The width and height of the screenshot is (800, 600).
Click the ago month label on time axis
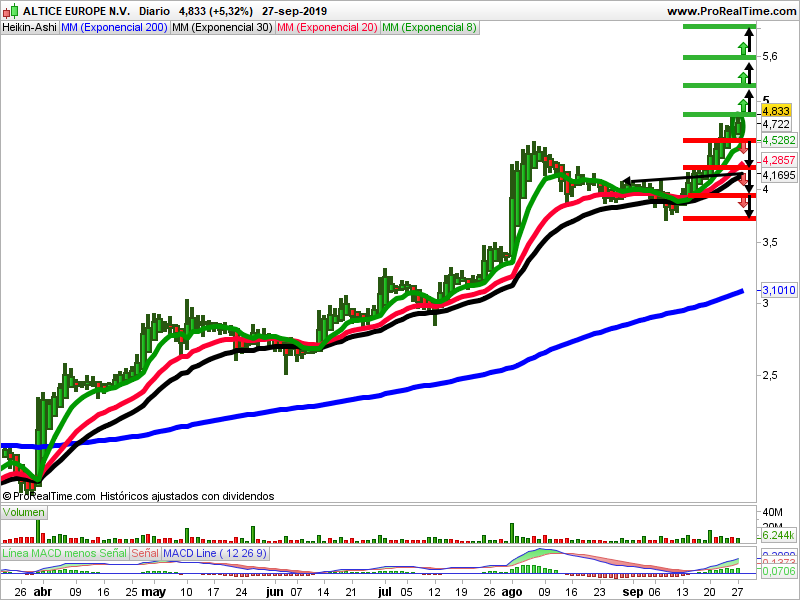click(x=512, y=592)
